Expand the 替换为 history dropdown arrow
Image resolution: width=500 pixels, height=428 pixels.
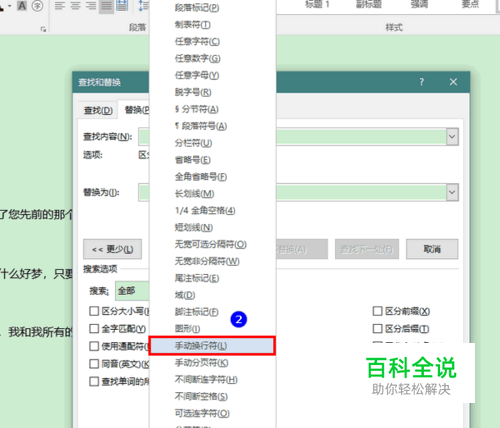(x=452, y=192)
